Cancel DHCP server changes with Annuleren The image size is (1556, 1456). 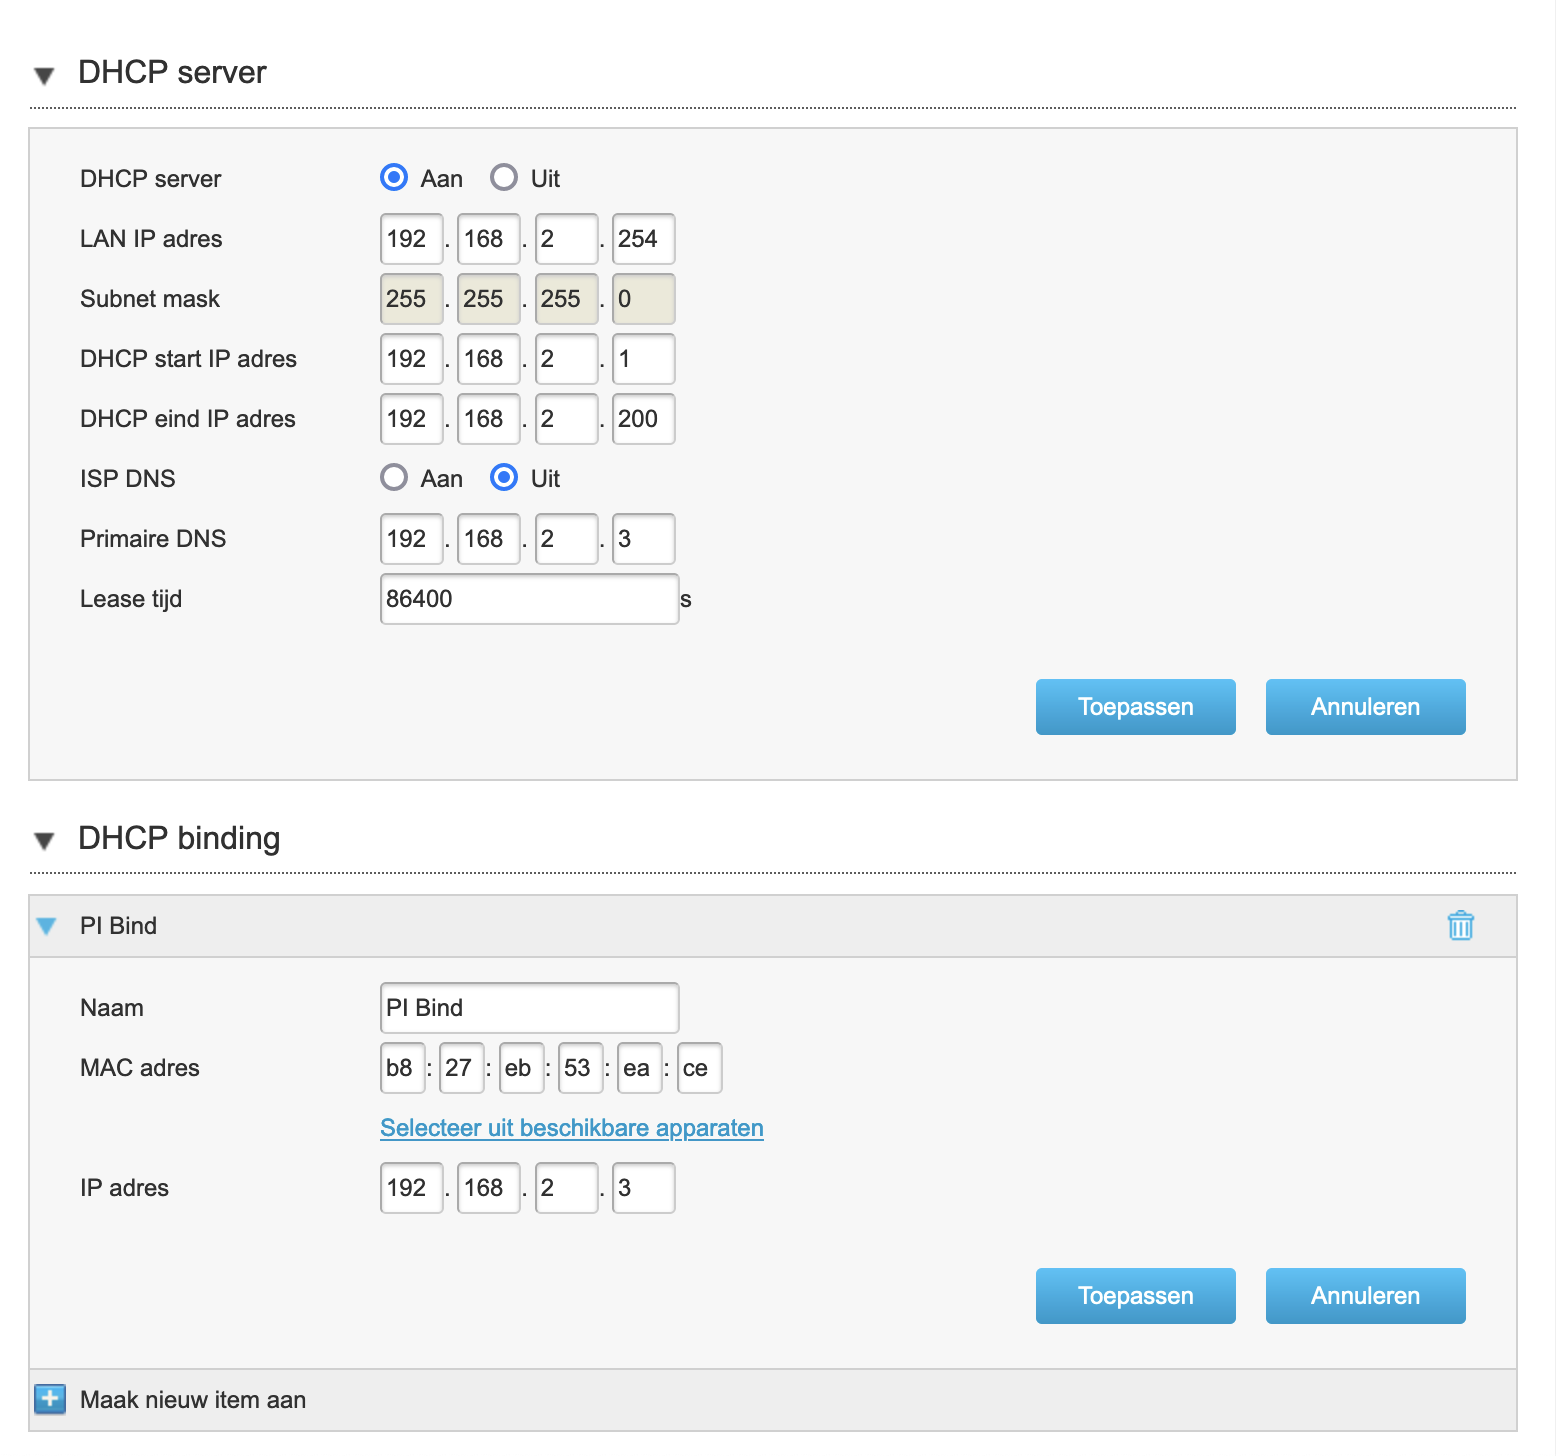[1365, 707]
